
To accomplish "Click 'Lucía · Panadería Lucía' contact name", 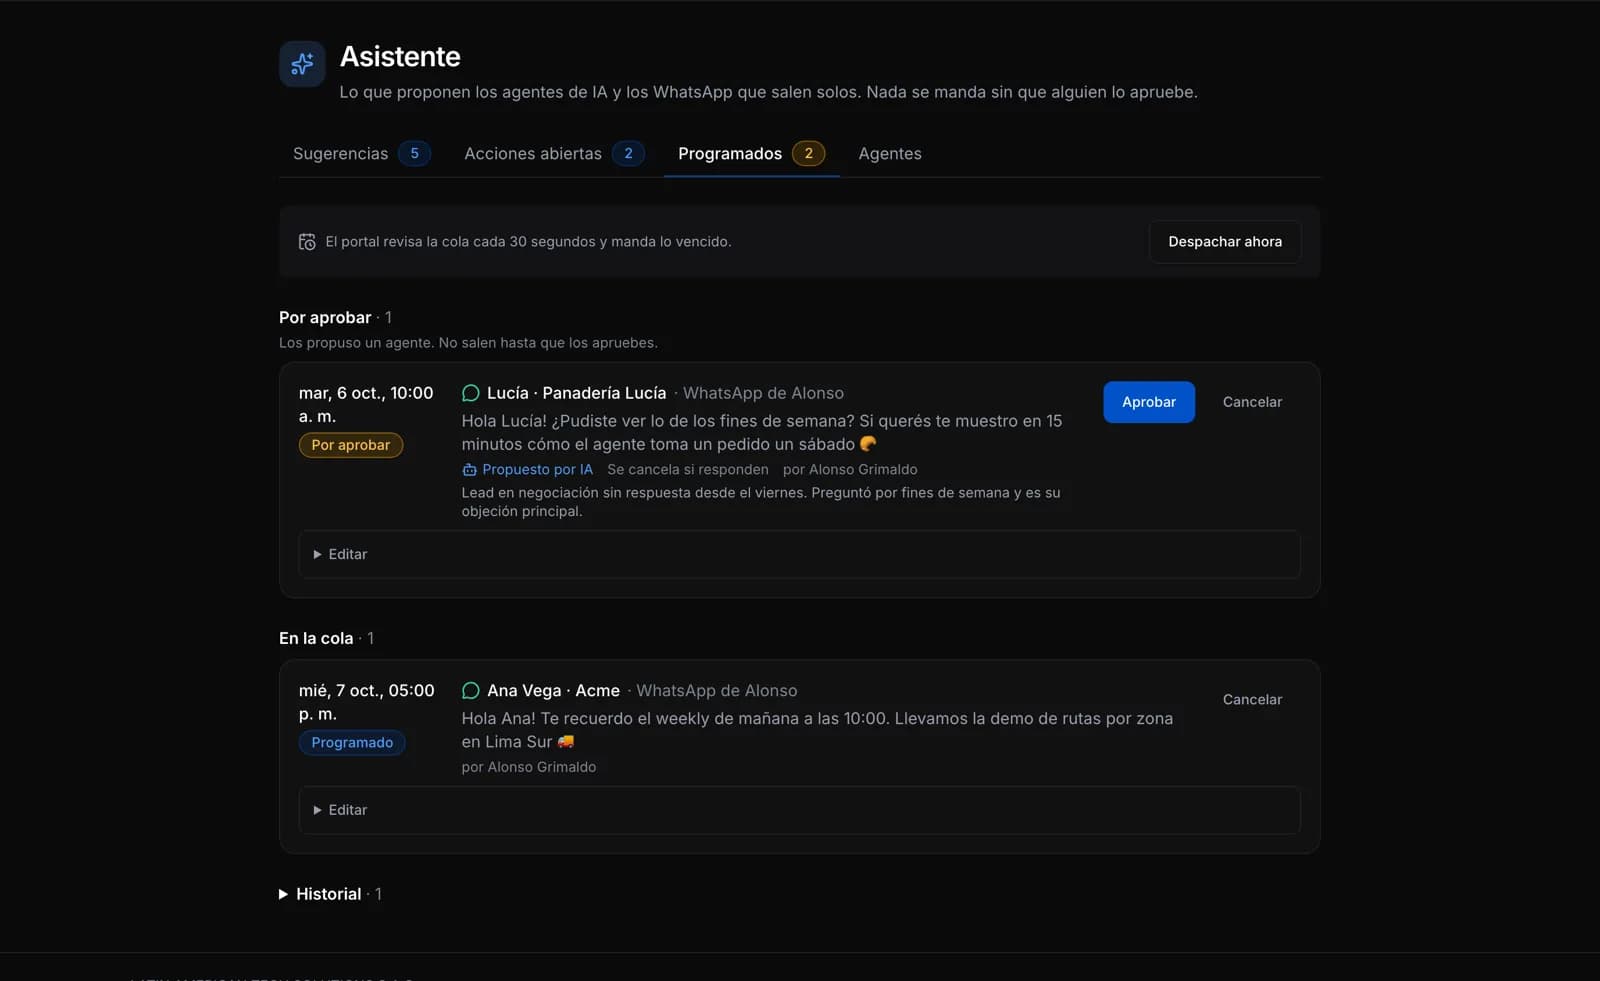I will click(576, 393).
